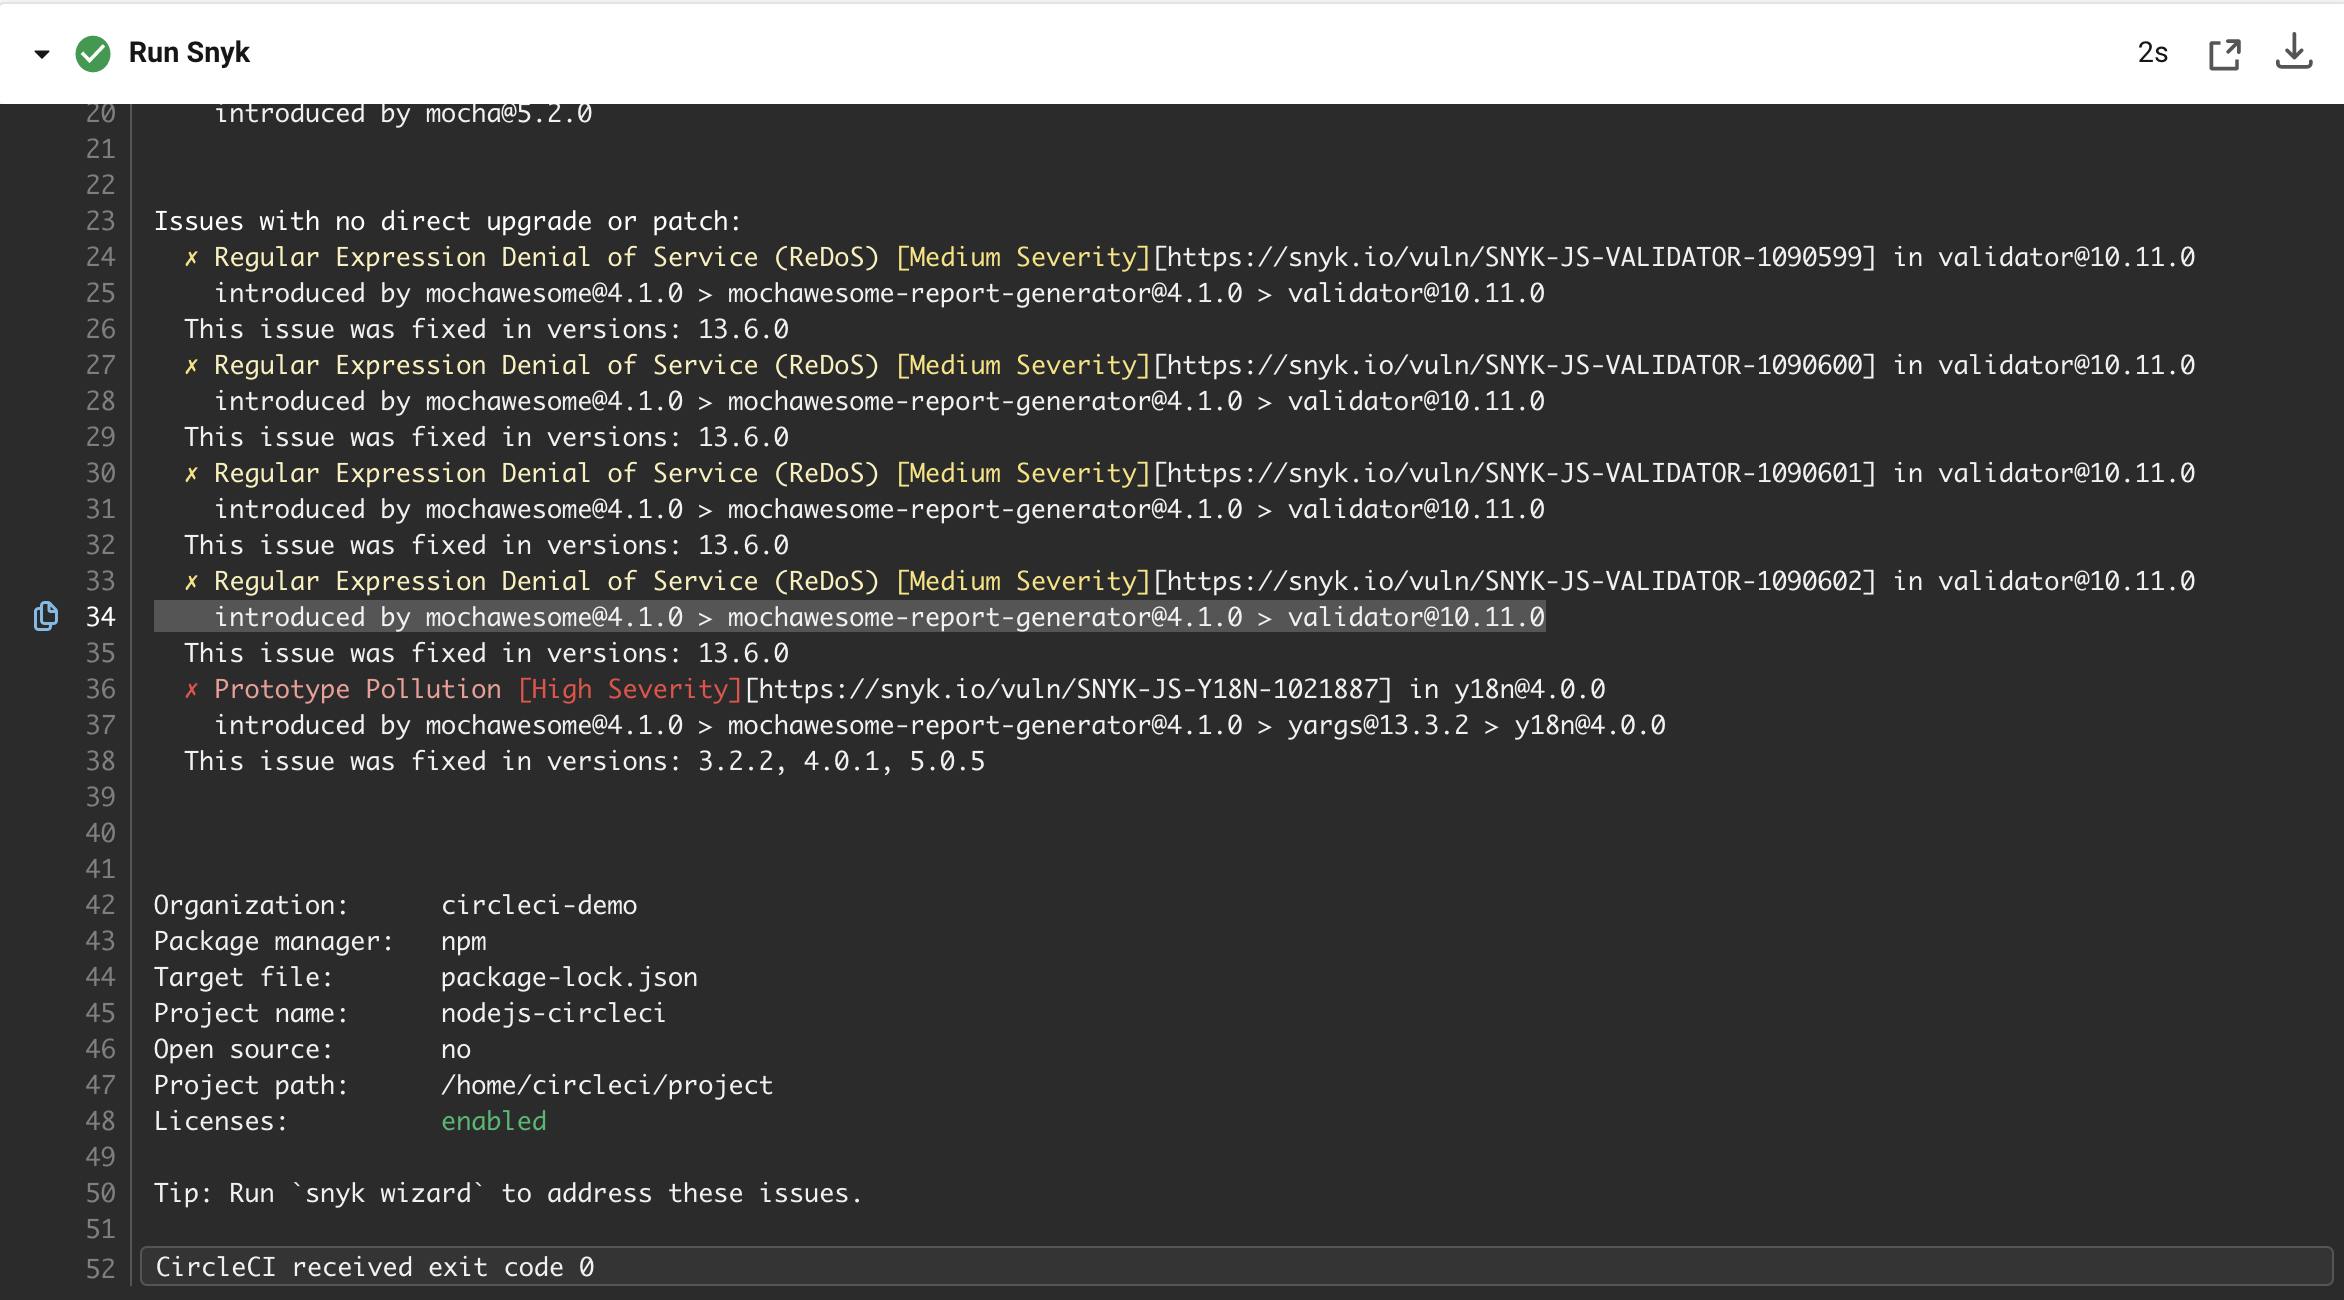This screenshot has width=2344, height=1300.
Task: Click the green success checkmark icon
Action: 91,53
